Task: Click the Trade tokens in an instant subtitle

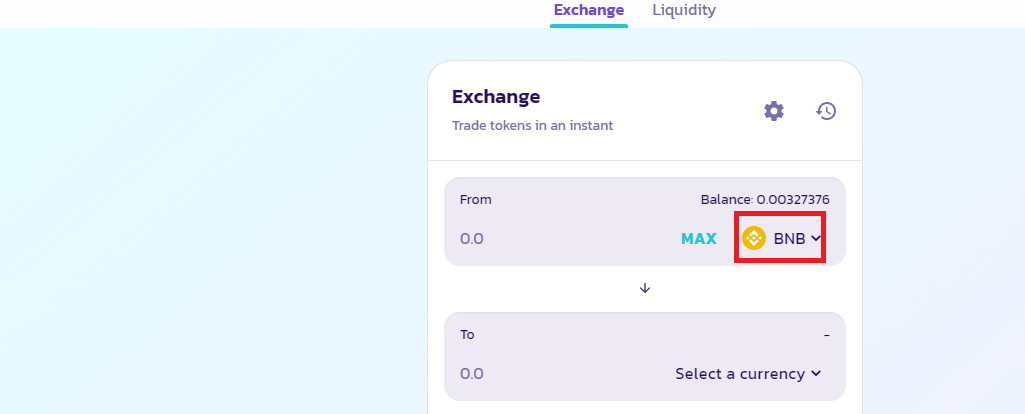Action: click(x=532, y=126)
